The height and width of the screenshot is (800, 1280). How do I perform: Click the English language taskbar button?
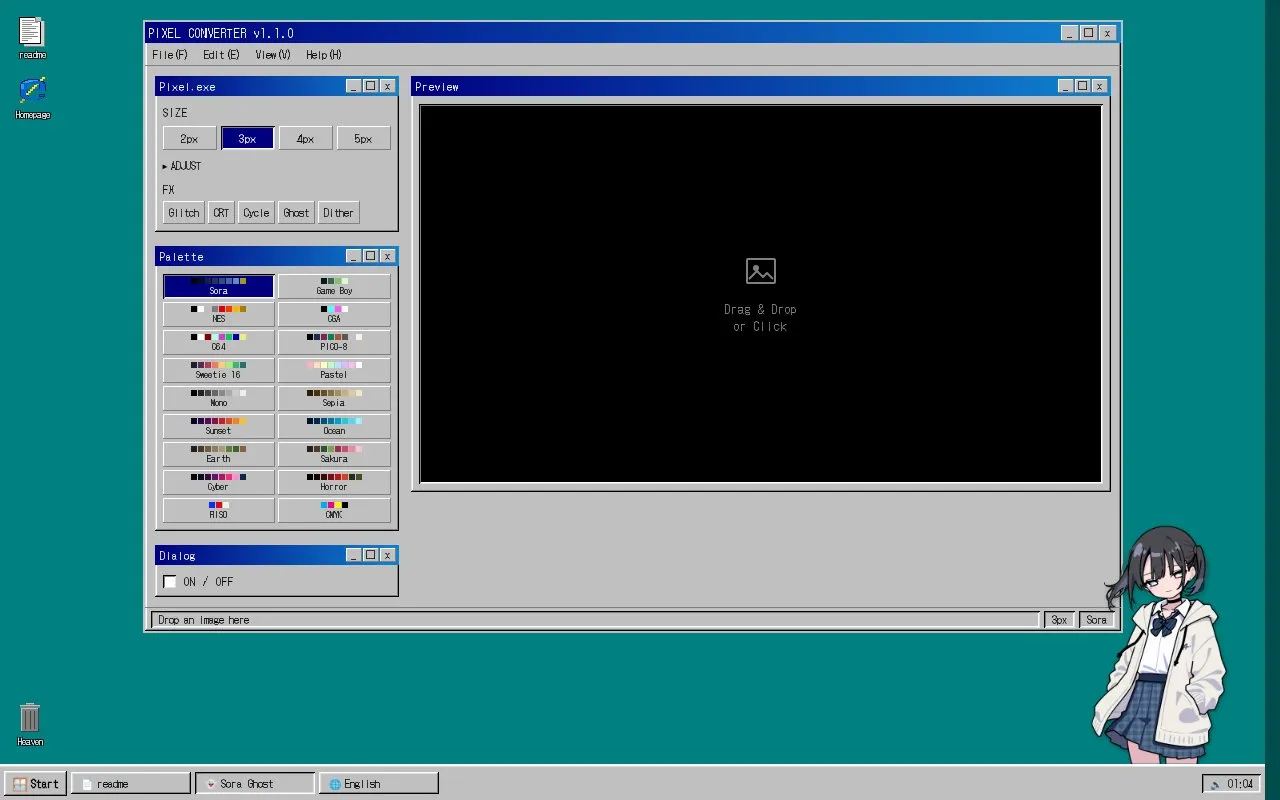click(379, 784)
